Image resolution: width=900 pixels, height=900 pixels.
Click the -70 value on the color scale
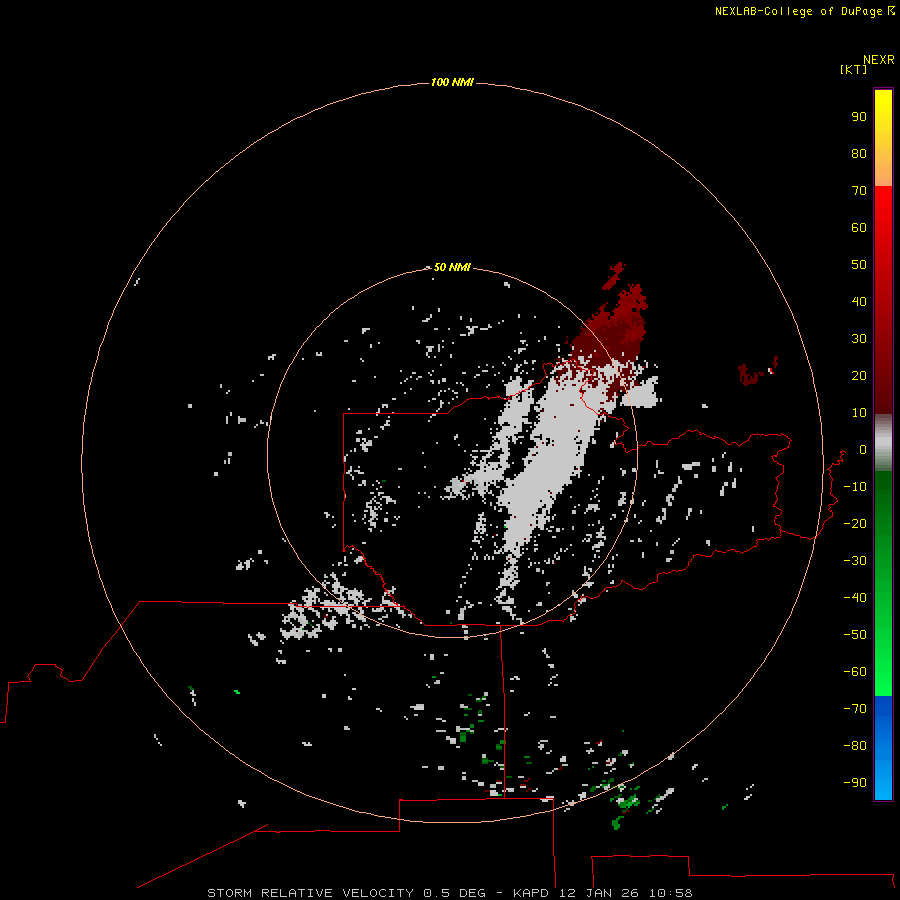[x=855, y=708]
